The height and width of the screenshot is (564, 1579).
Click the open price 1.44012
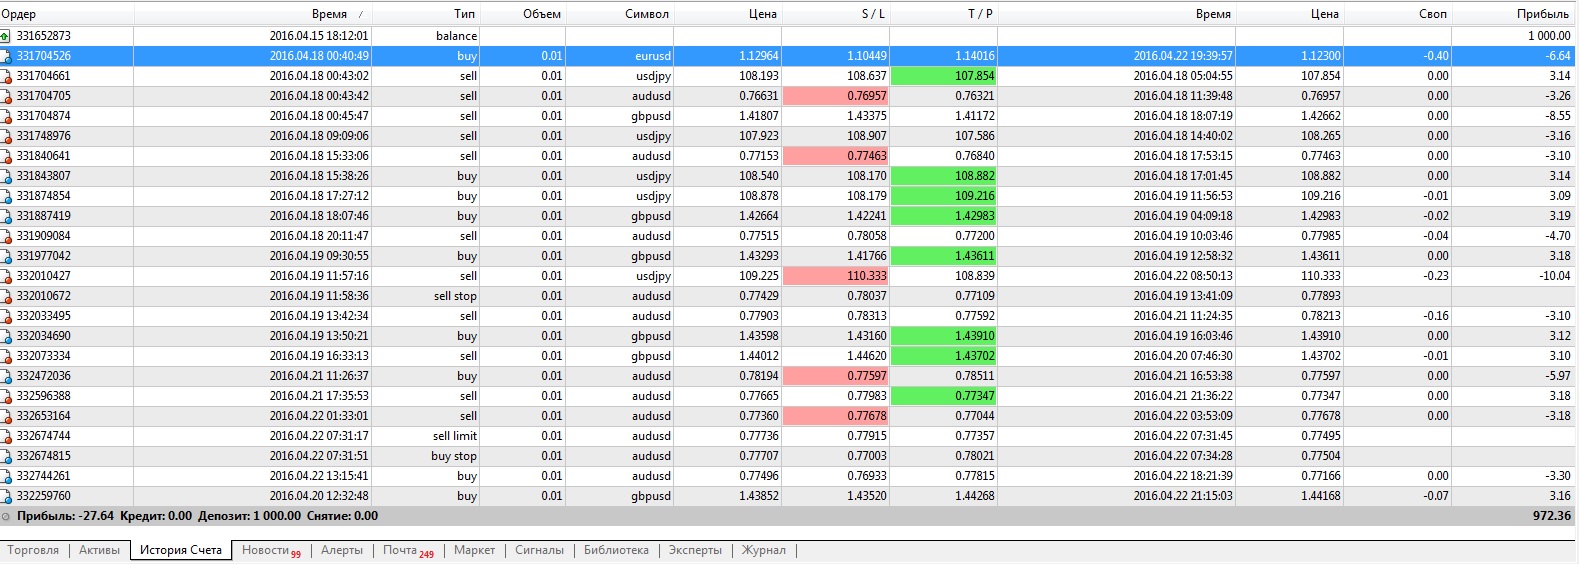[758, 356]
